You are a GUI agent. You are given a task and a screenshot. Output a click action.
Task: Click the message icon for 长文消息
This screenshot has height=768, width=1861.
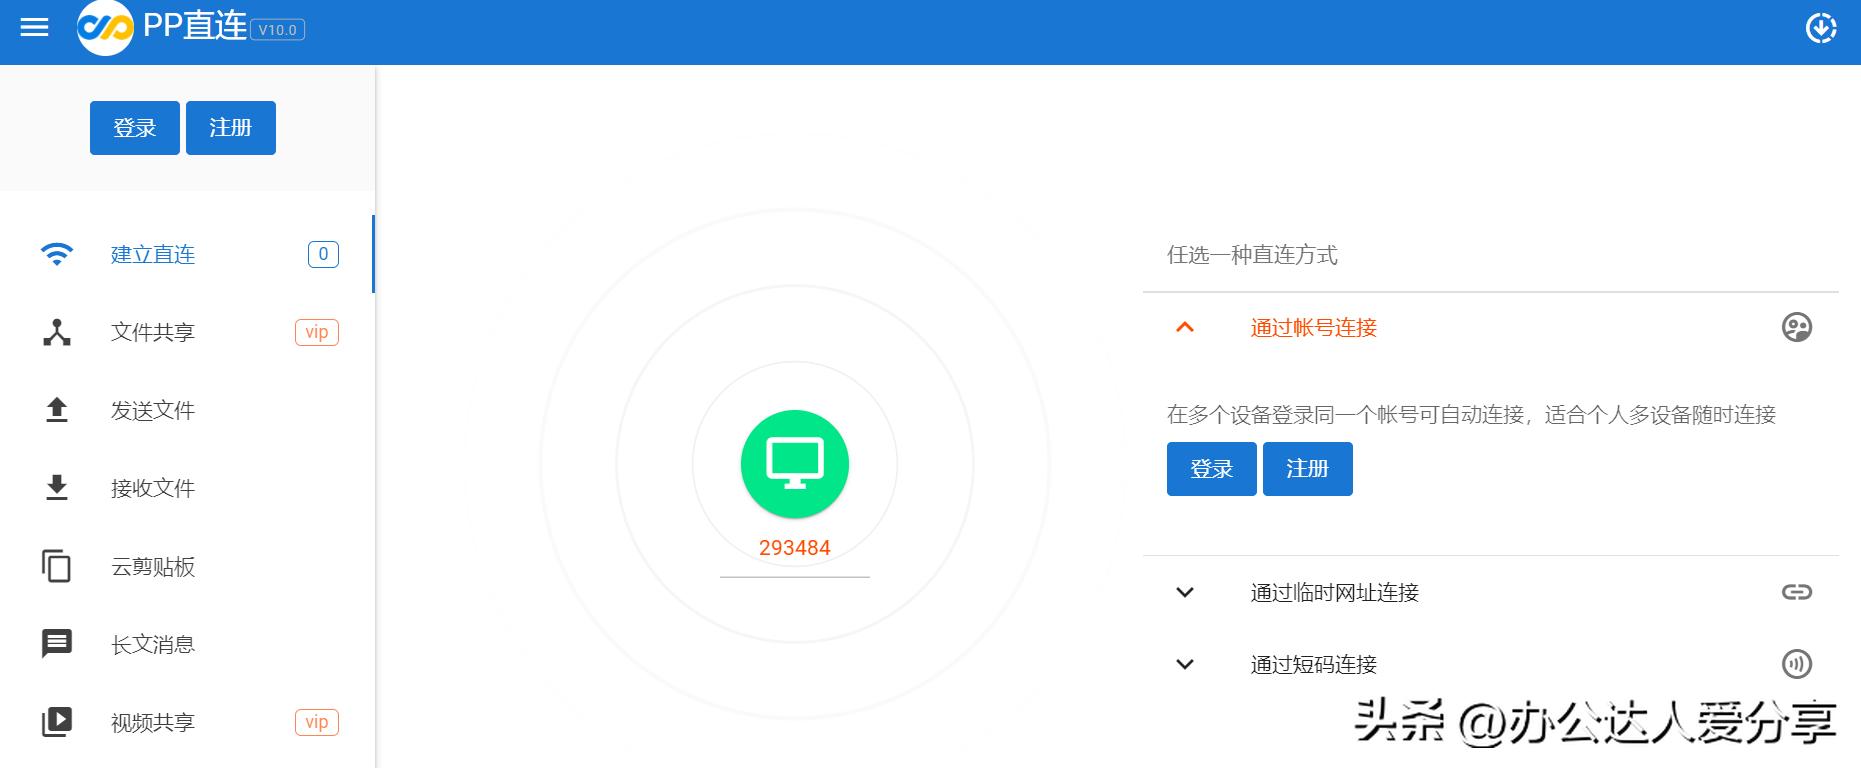tap(57, 644)
